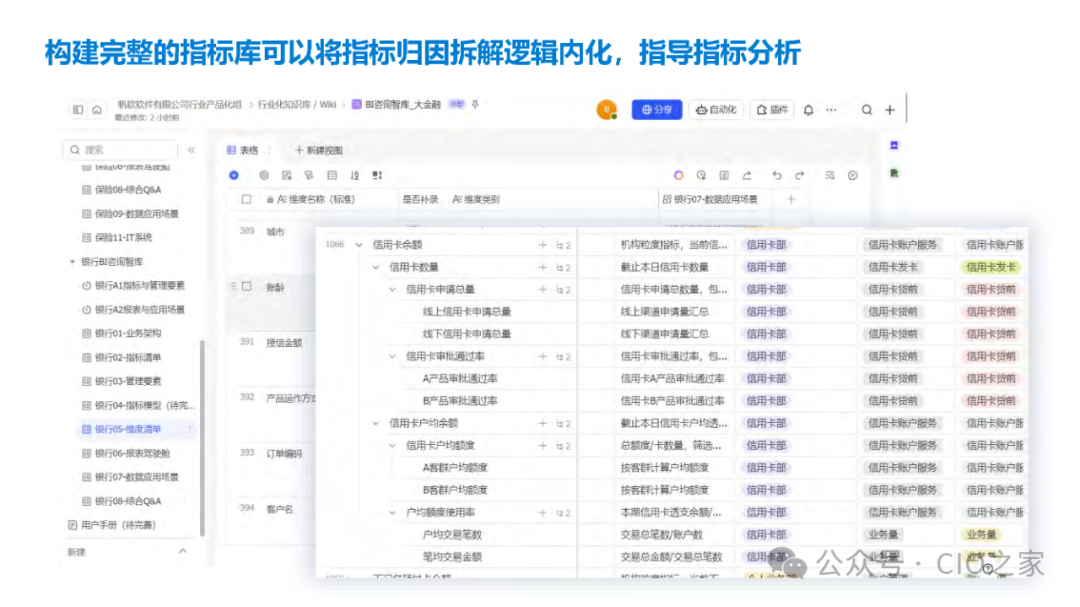Screen dimensions: 1080x607
Task: Collapse the 户均额度使用率 row
Action: click(392, 513)
